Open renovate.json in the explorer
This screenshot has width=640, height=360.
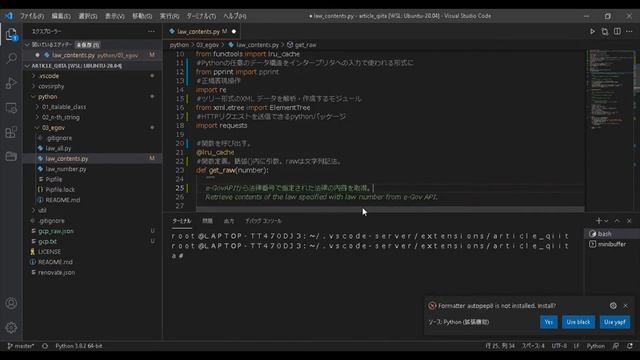pos(56,272)
